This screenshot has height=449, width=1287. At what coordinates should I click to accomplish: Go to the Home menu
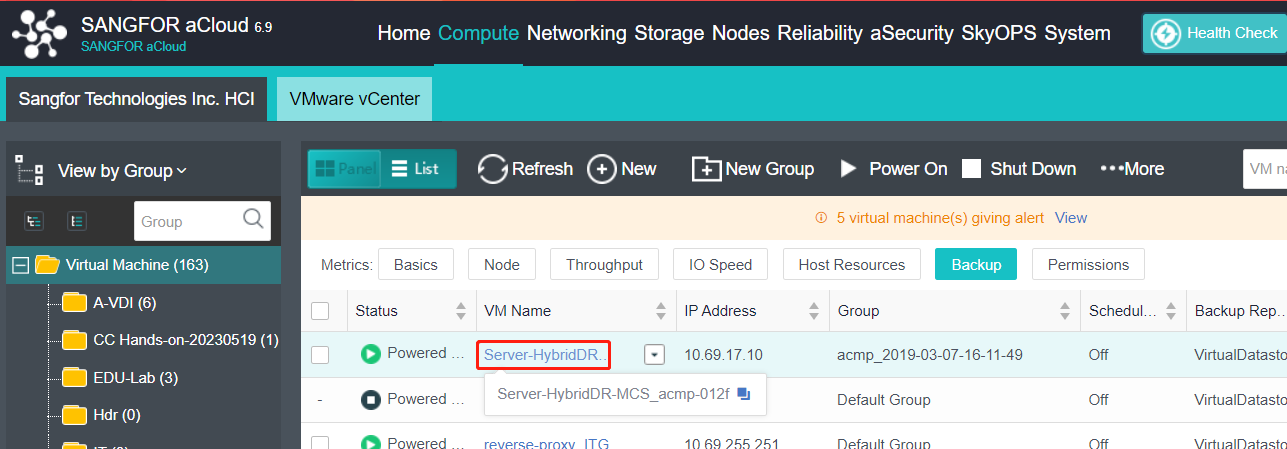[x=404, y=33]
